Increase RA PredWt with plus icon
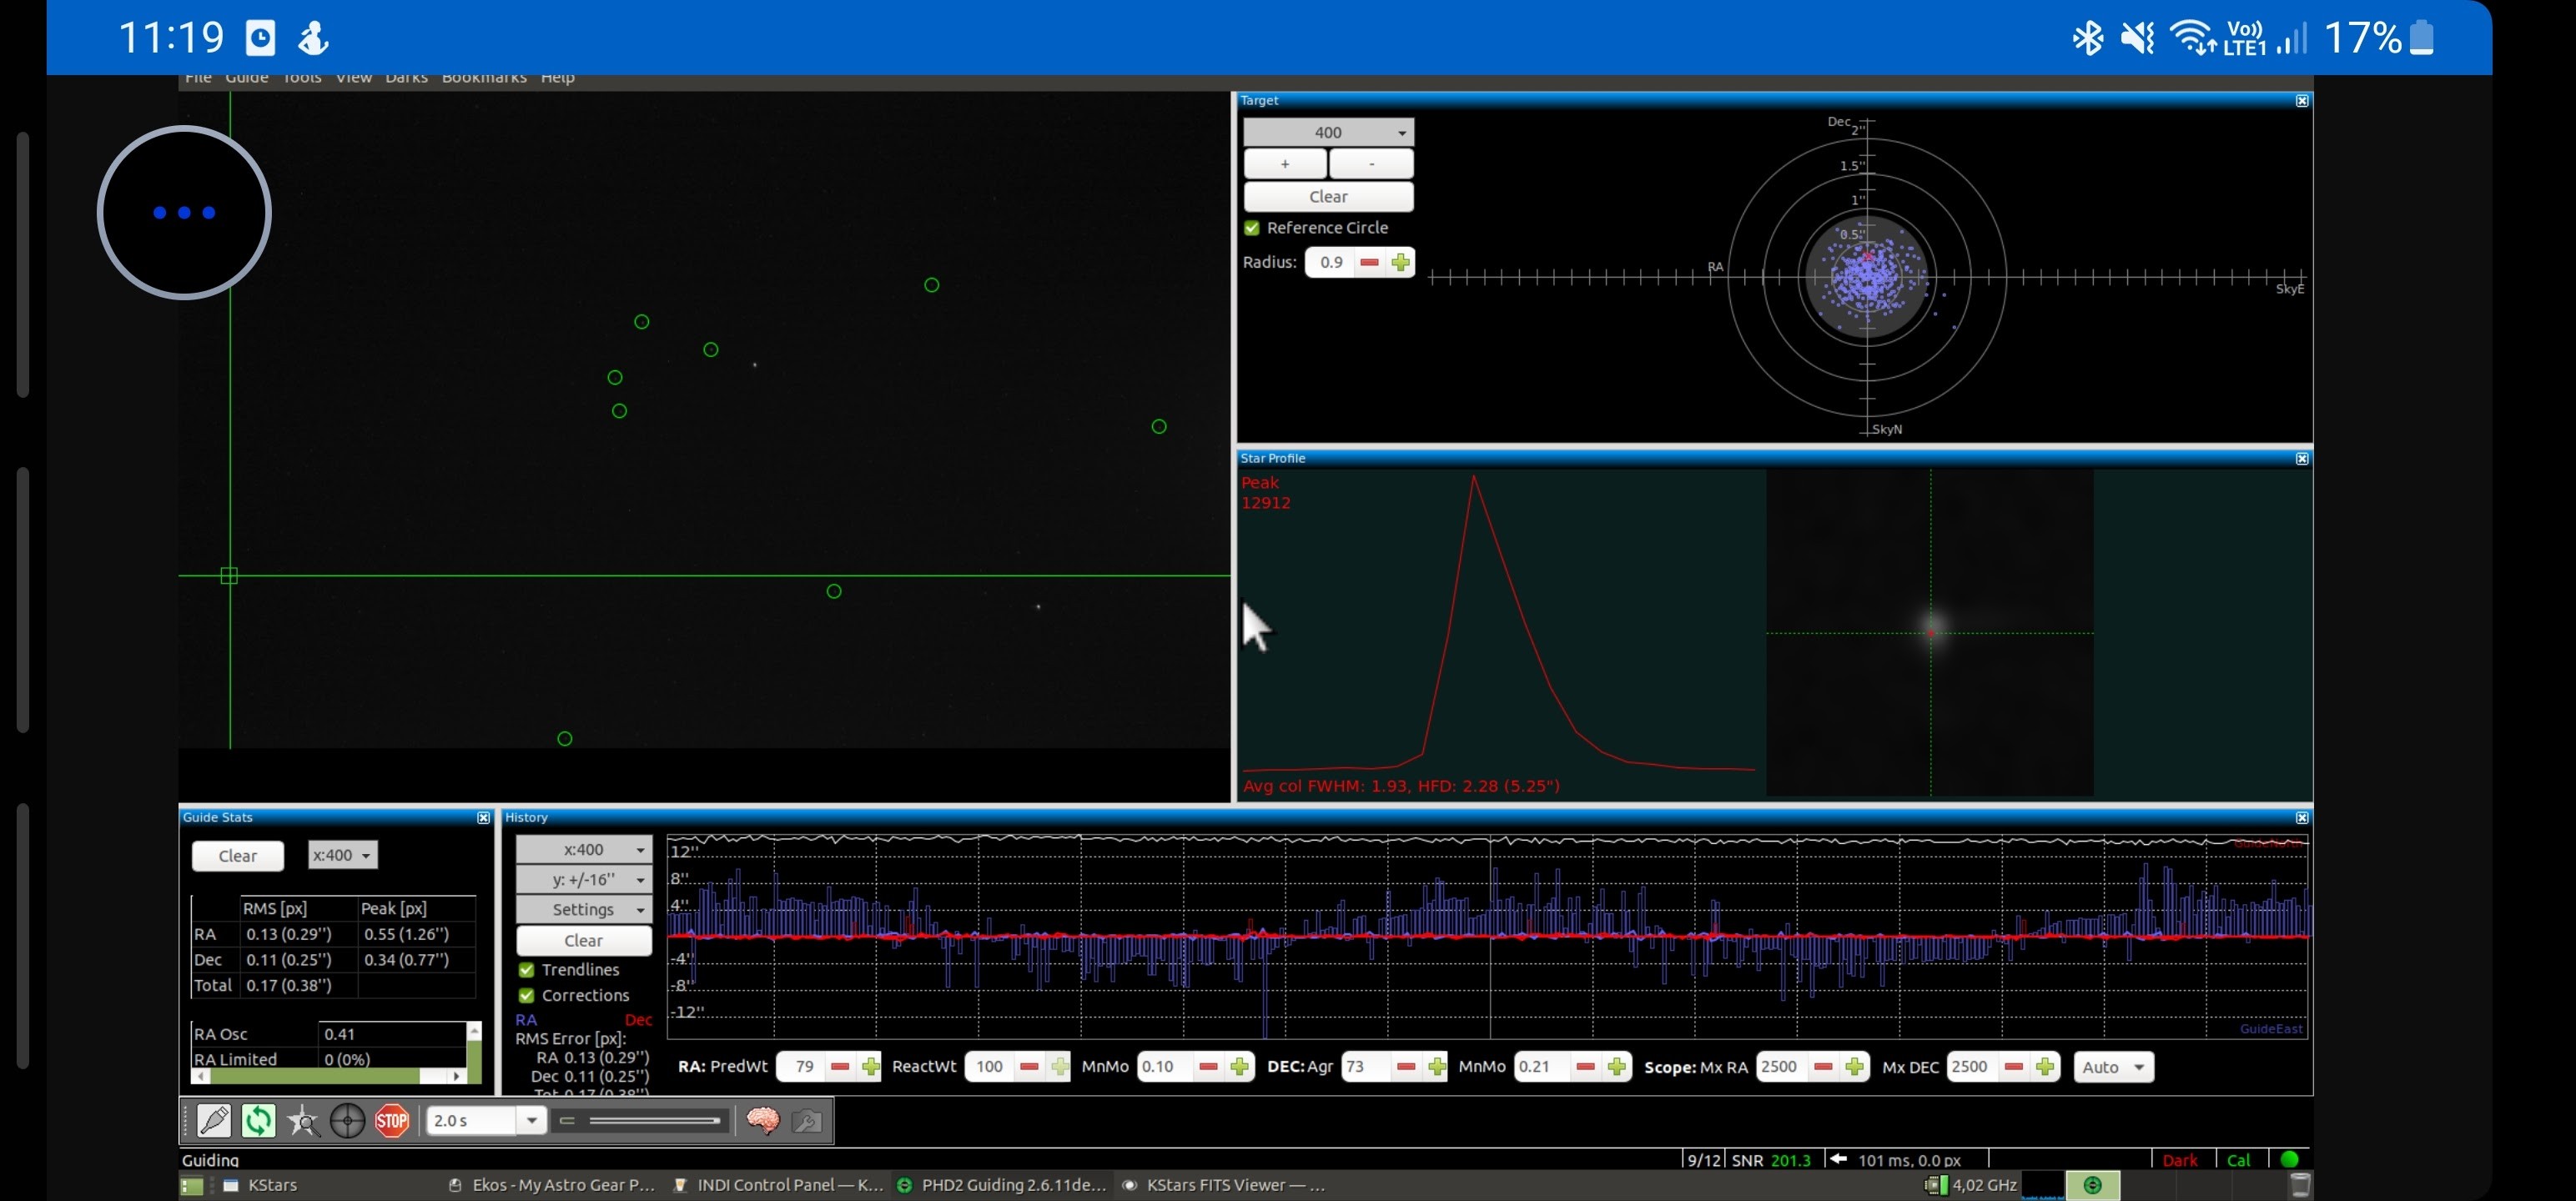This screenshot has height=1201, width=2576. [870, 1067]
